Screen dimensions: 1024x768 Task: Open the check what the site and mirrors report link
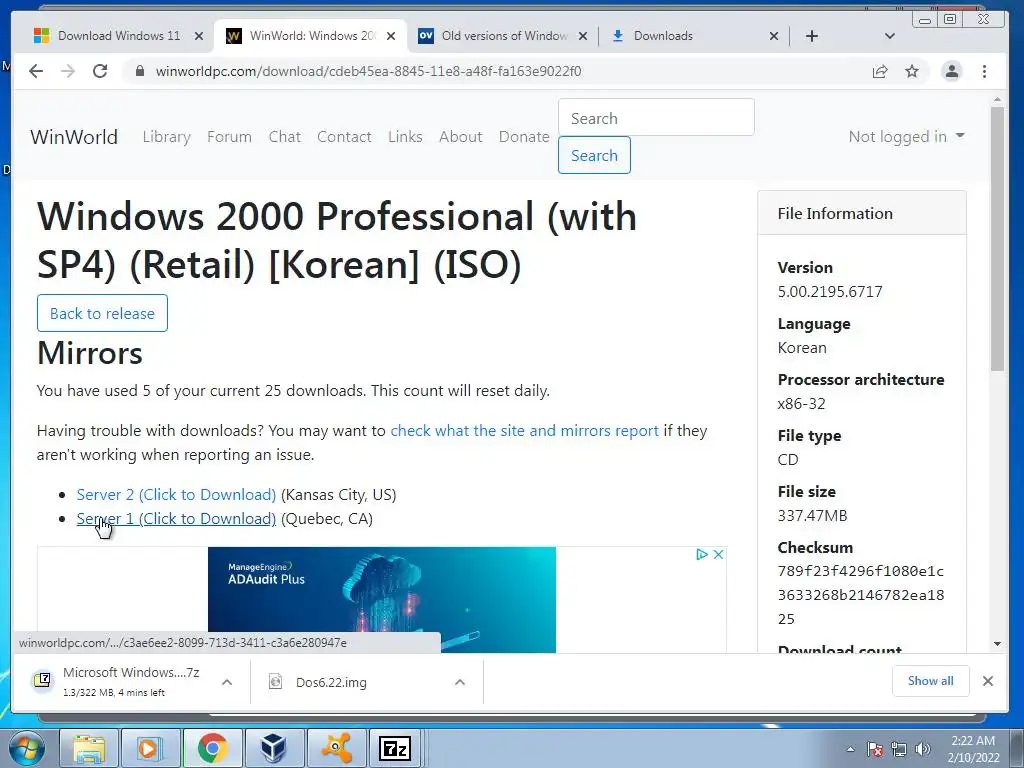[x=524, y=430]
